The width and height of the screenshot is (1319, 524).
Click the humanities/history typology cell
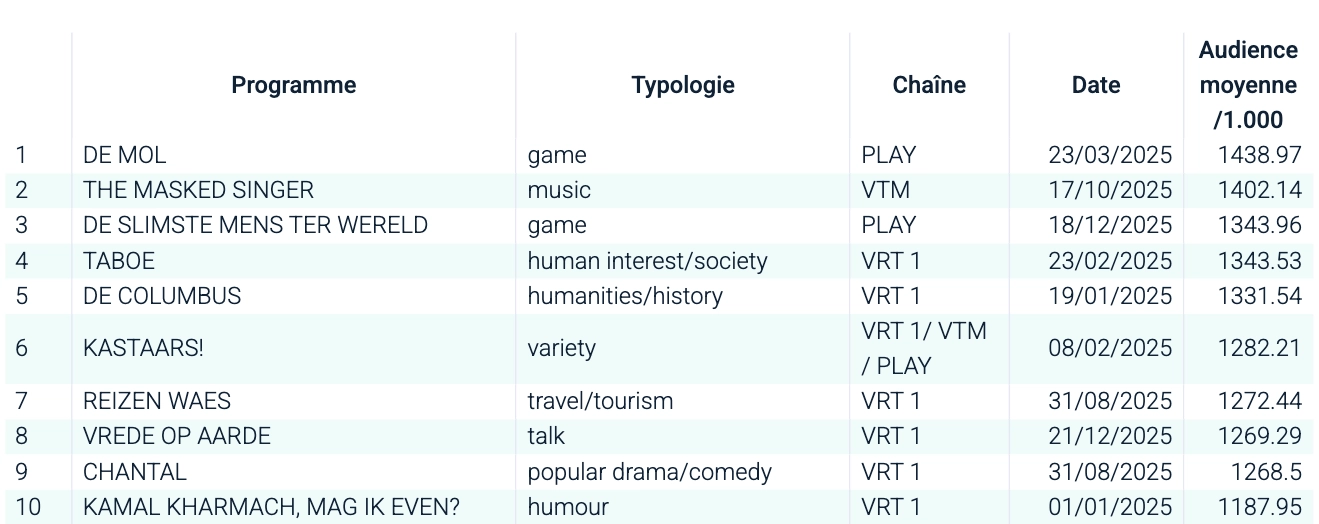pos(625,296)
